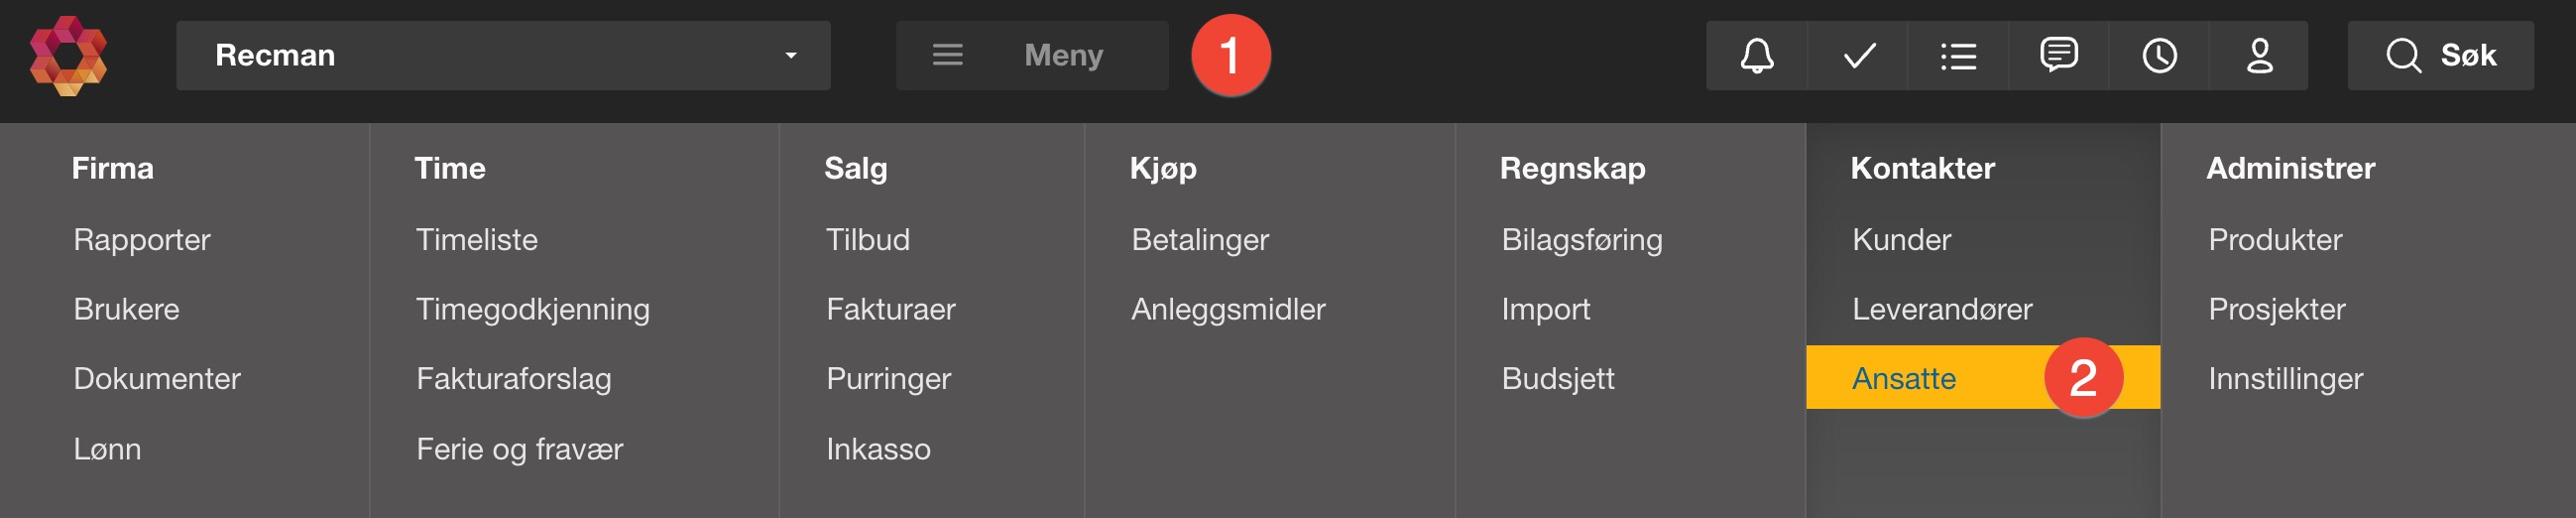Open Innstillinger under Administrer
Screen dimensions: 2576x518
pyautogui.click(x=2285, y=378)
